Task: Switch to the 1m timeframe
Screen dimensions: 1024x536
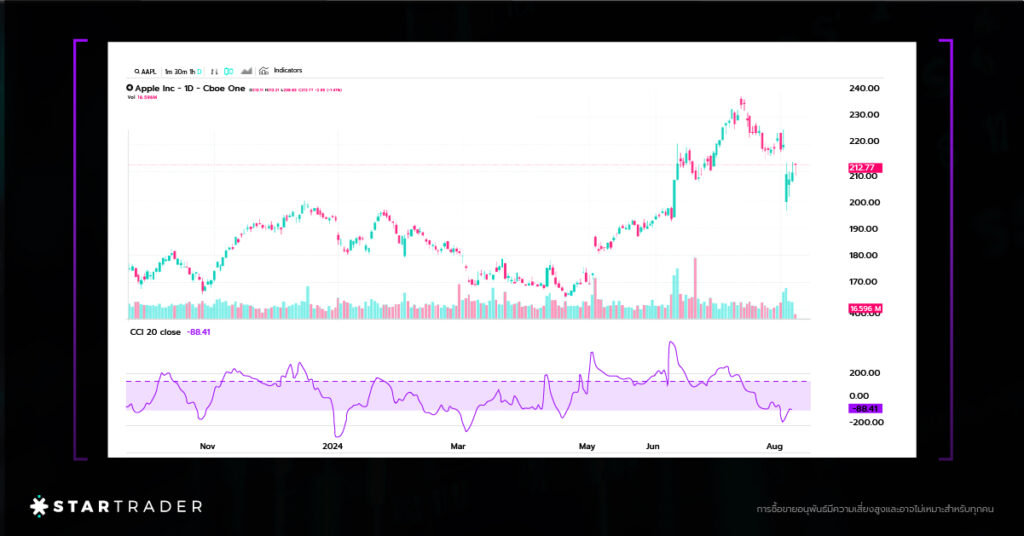Action: click(169, 71)
